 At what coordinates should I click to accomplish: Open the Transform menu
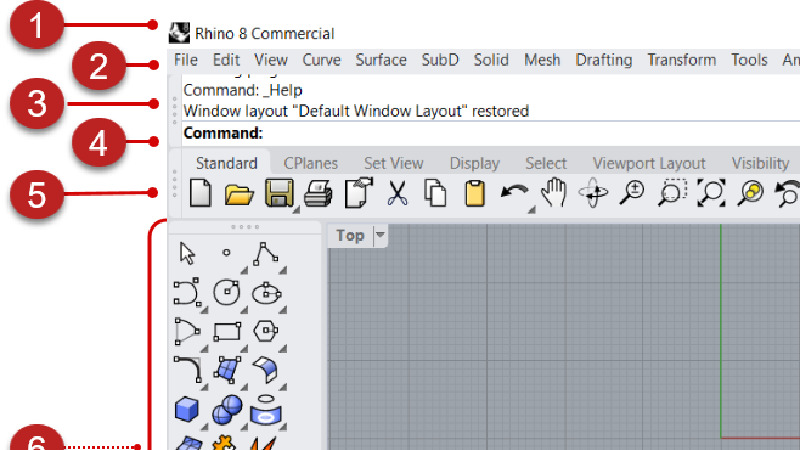tap(682, 60)
